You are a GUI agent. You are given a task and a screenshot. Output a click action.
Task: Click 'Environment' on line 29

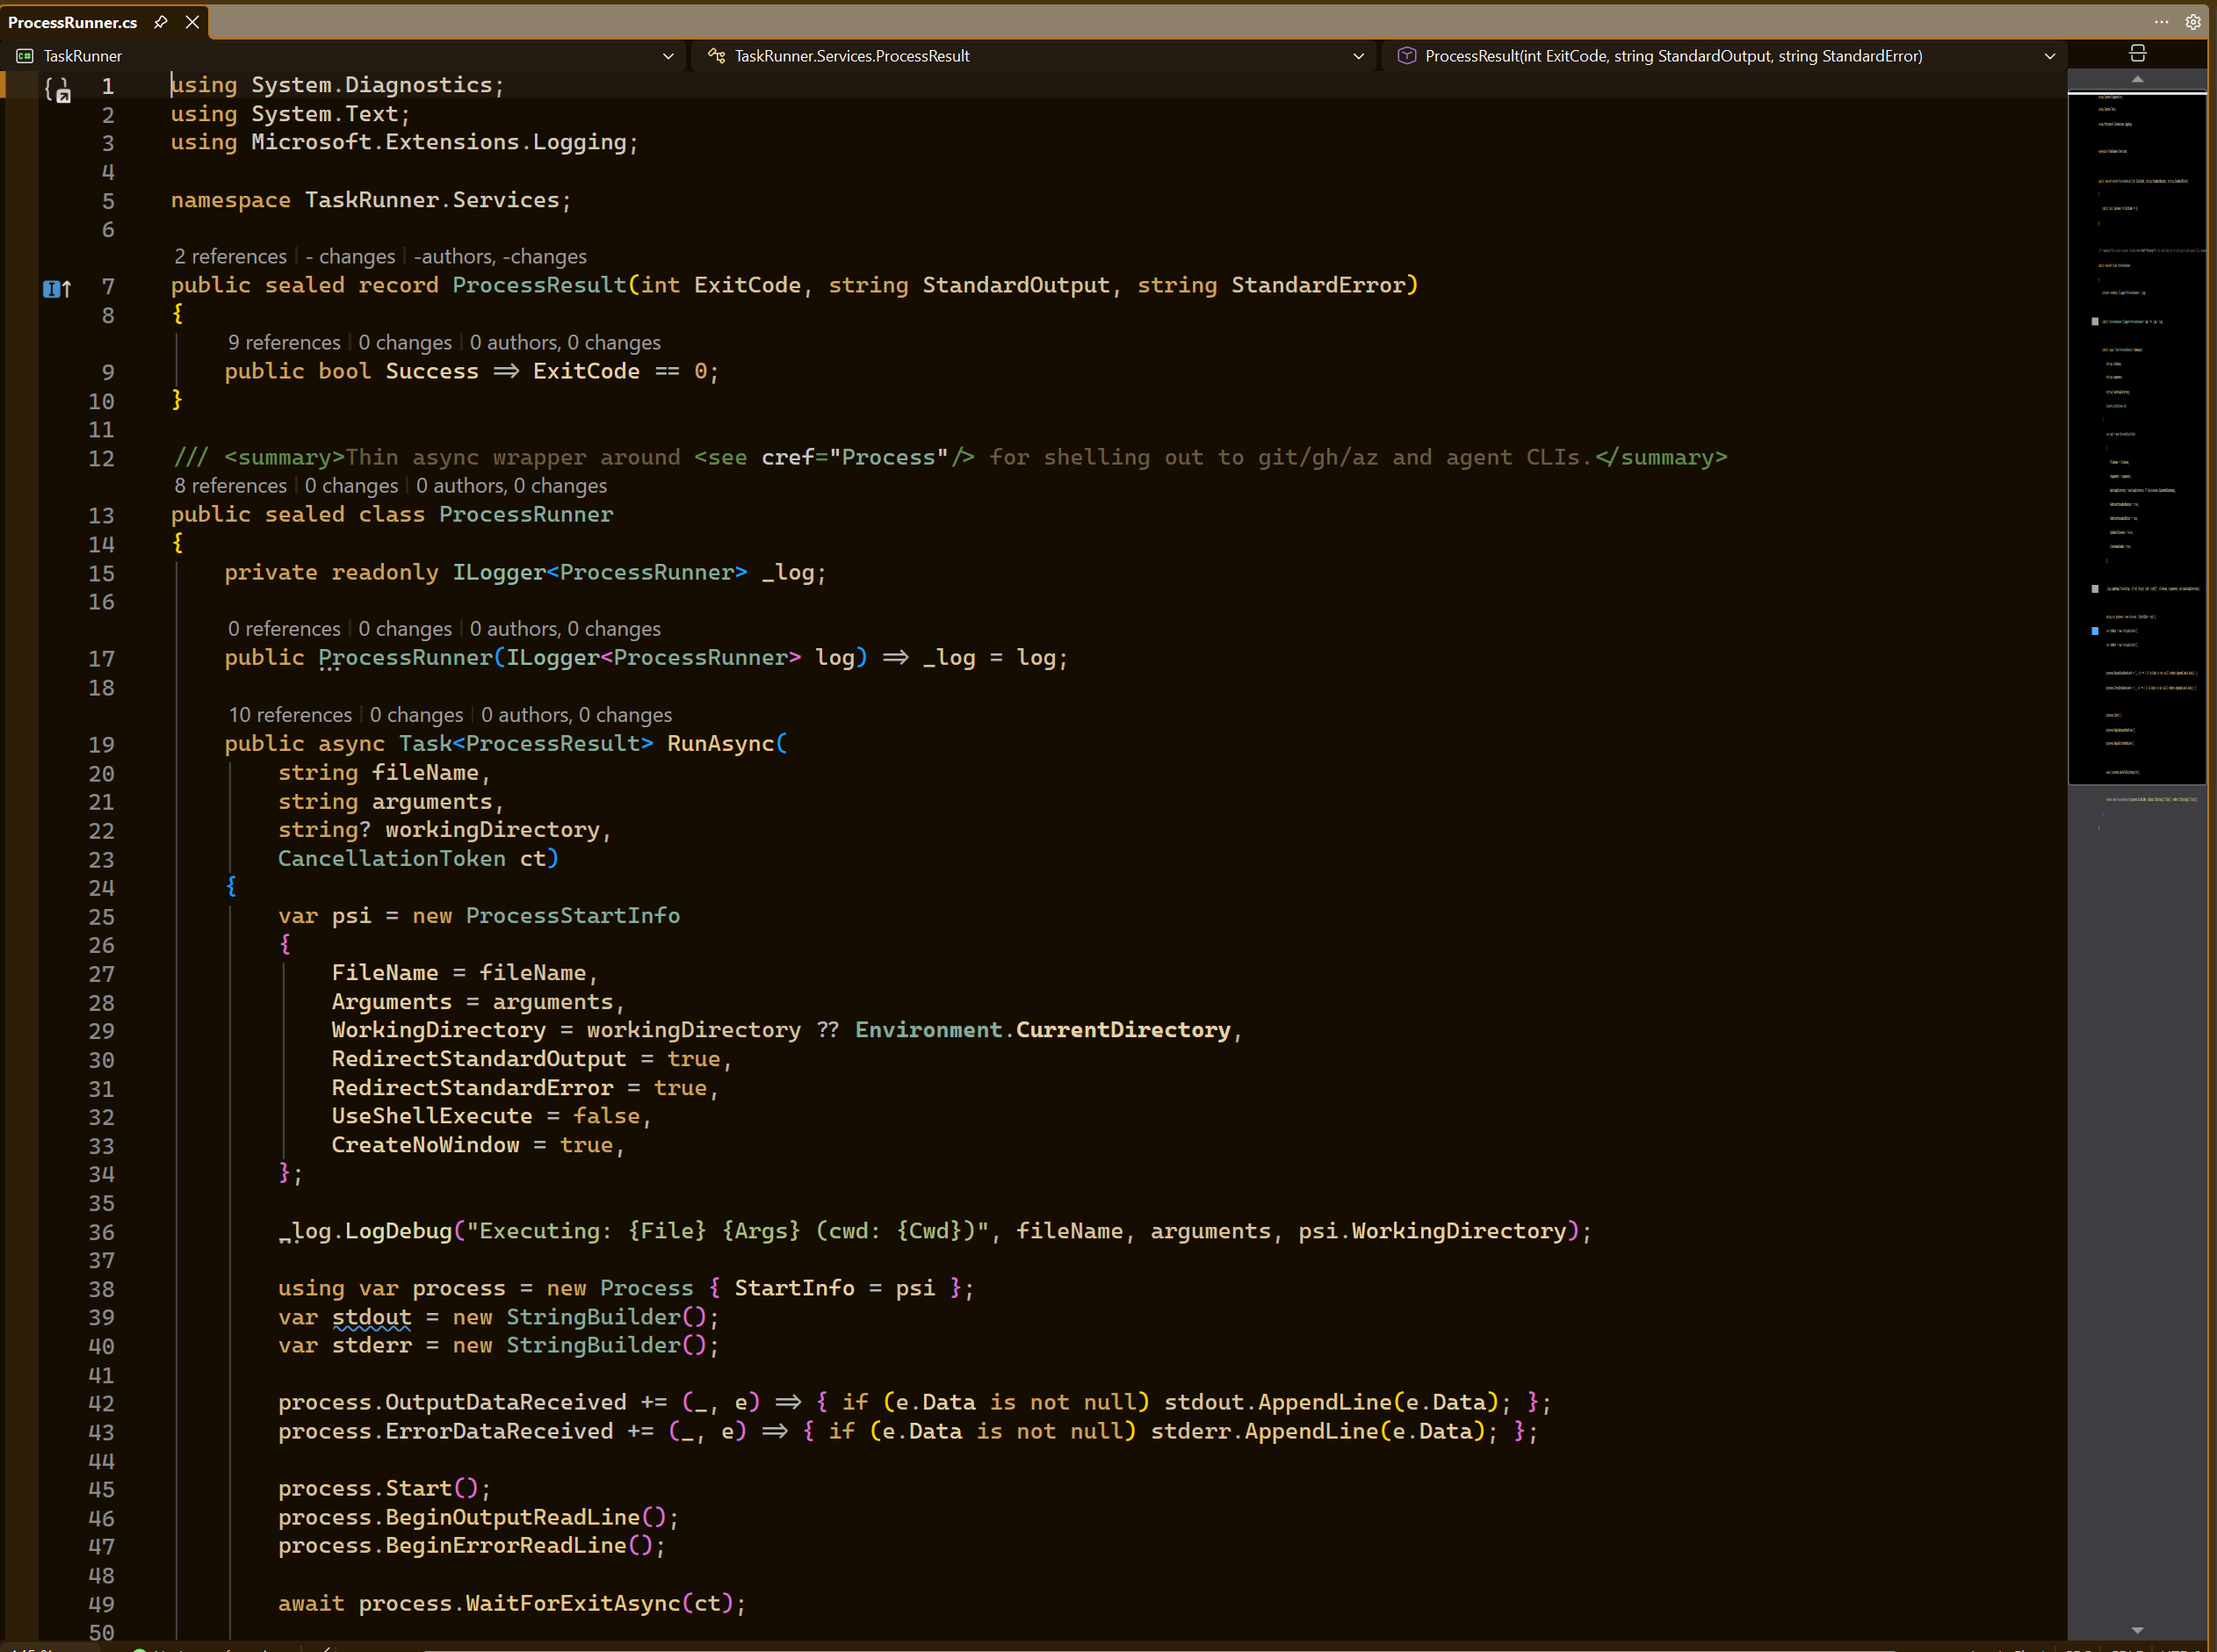click(x=929, y=1031)
